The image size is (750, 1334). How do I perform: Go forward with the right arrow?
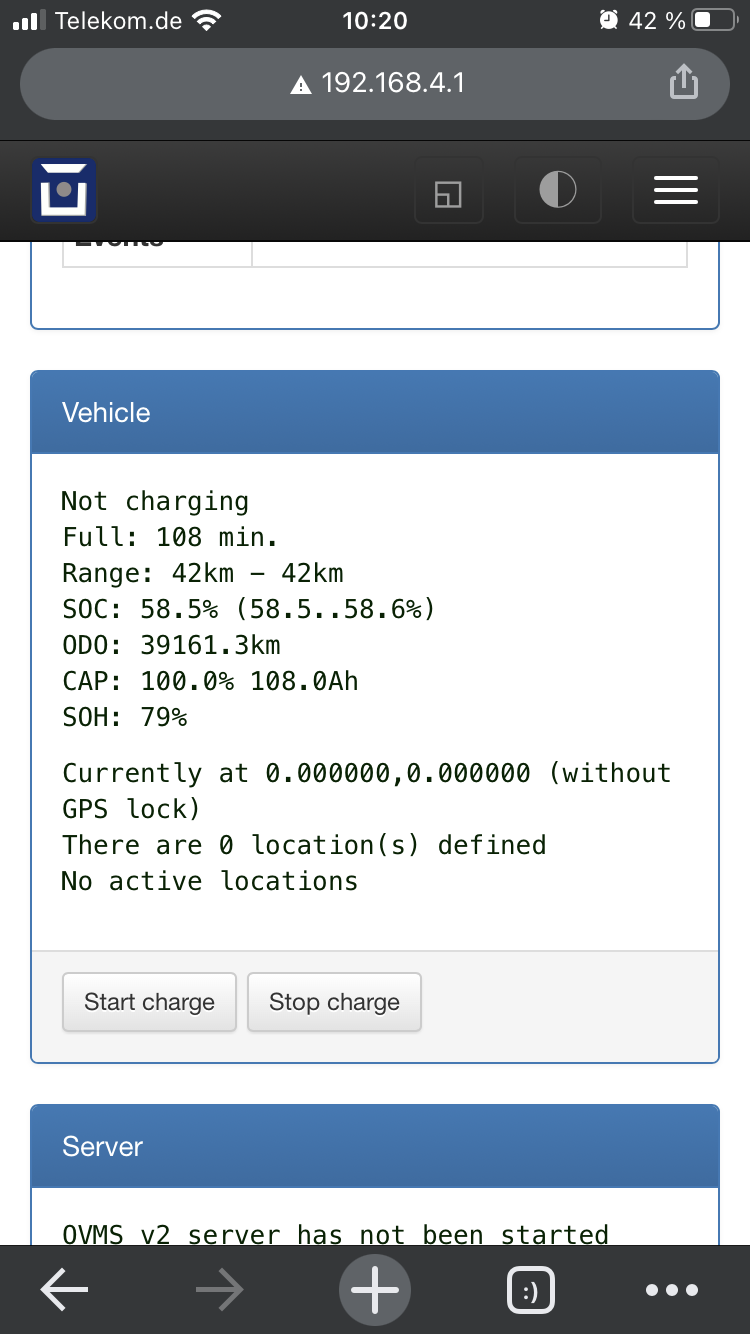coord(219,1290)
